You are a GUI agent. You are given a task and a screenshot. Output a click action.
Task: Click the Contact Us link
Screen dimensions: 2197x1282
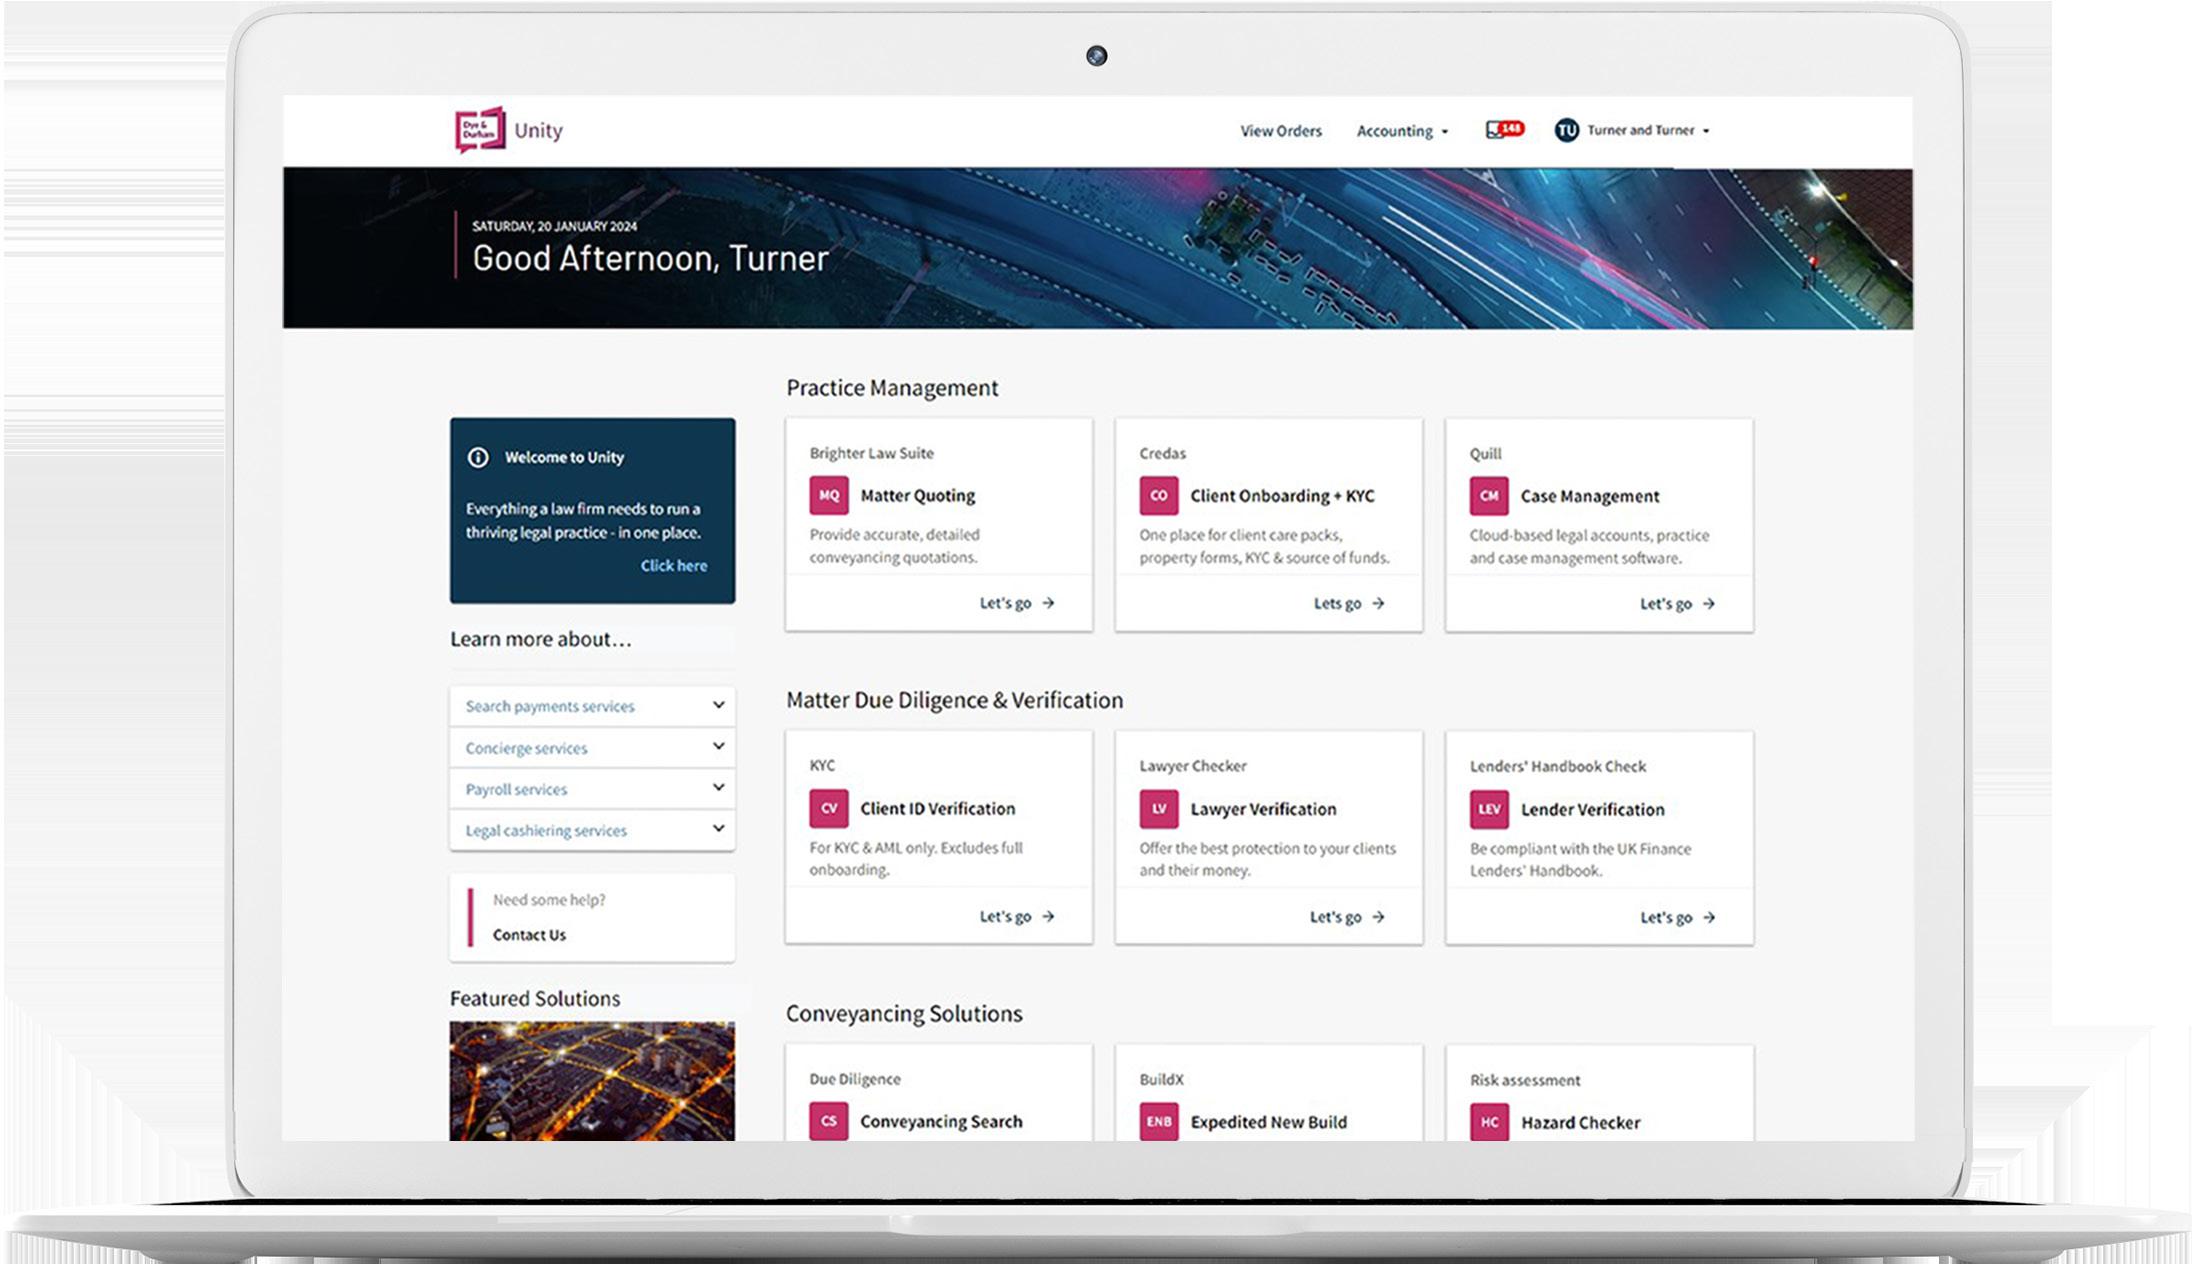click(529, 935)
